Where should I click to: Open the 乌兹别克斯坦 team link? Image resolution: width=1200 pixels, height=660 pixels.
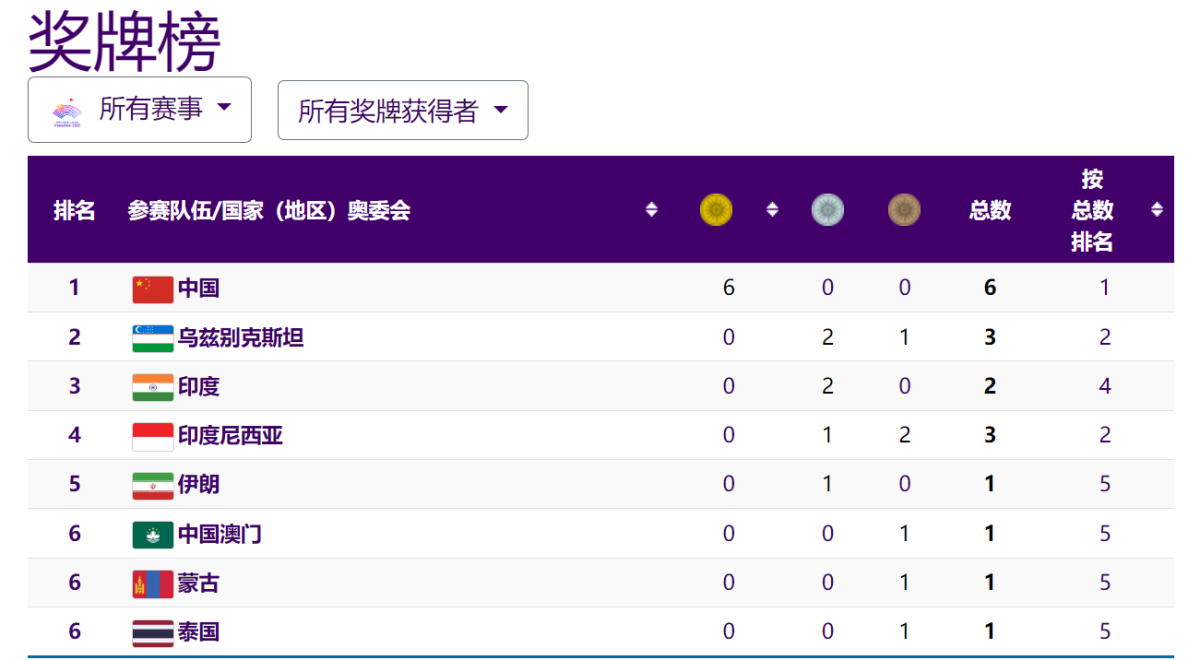[240, 338]
